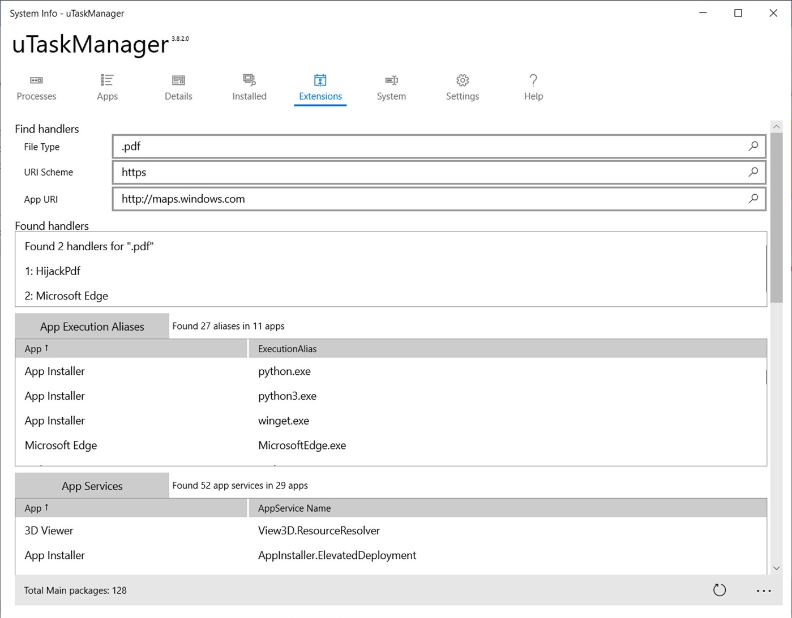Click the App Services button
792x618 pixels.
92,486
